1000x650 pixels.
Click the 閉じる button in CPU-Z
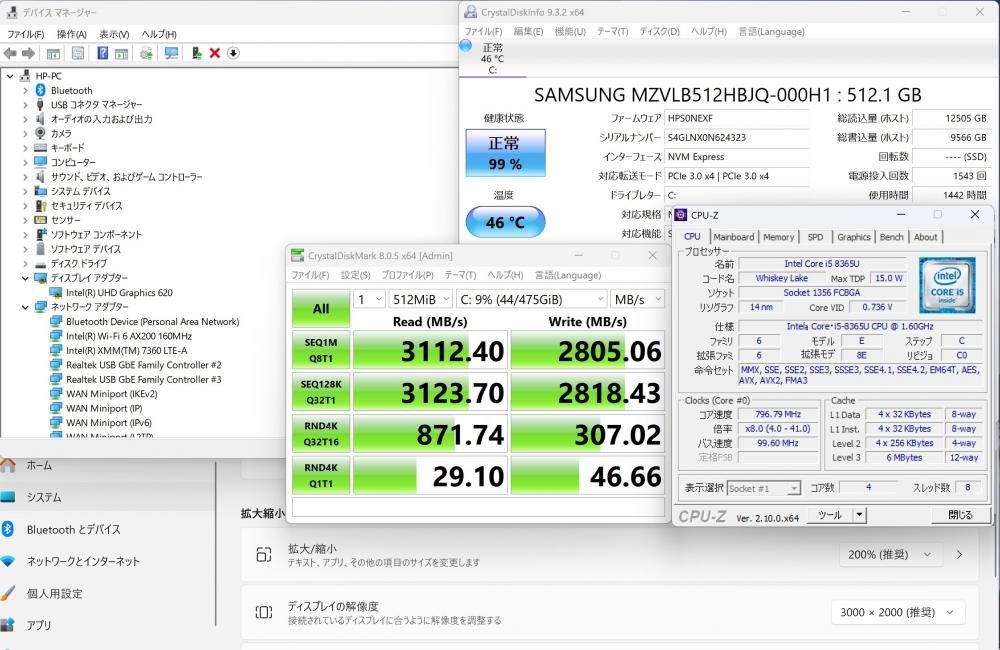click(x=960, y=515)
